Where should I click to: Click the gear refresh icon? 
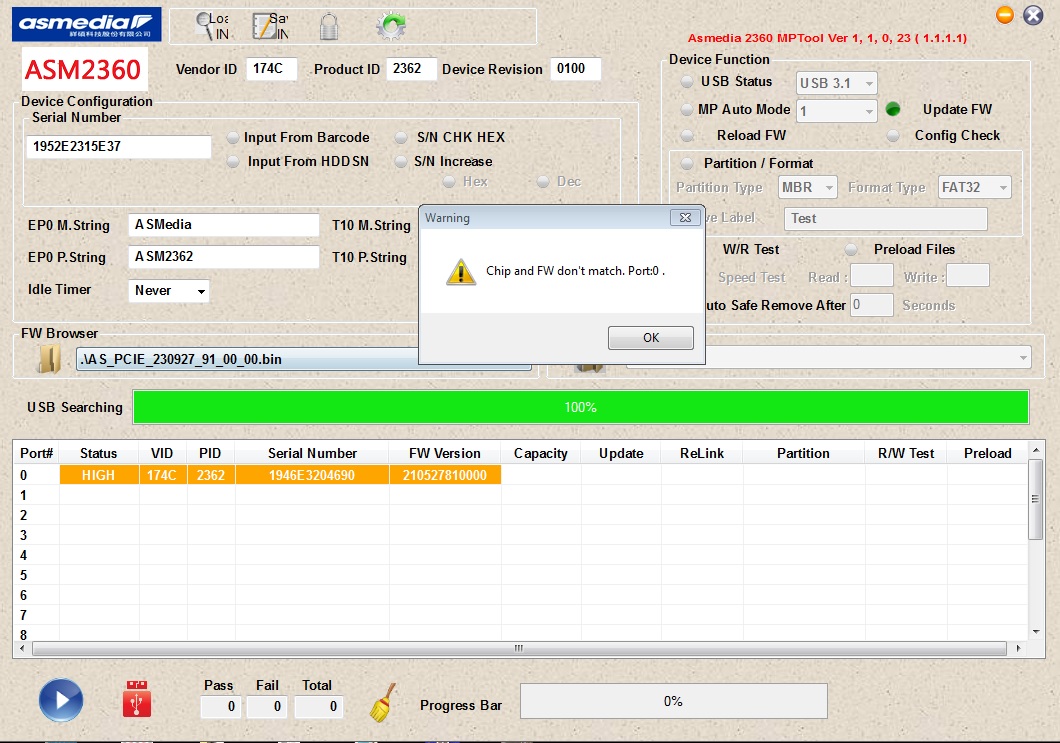(x=390, y=26)
